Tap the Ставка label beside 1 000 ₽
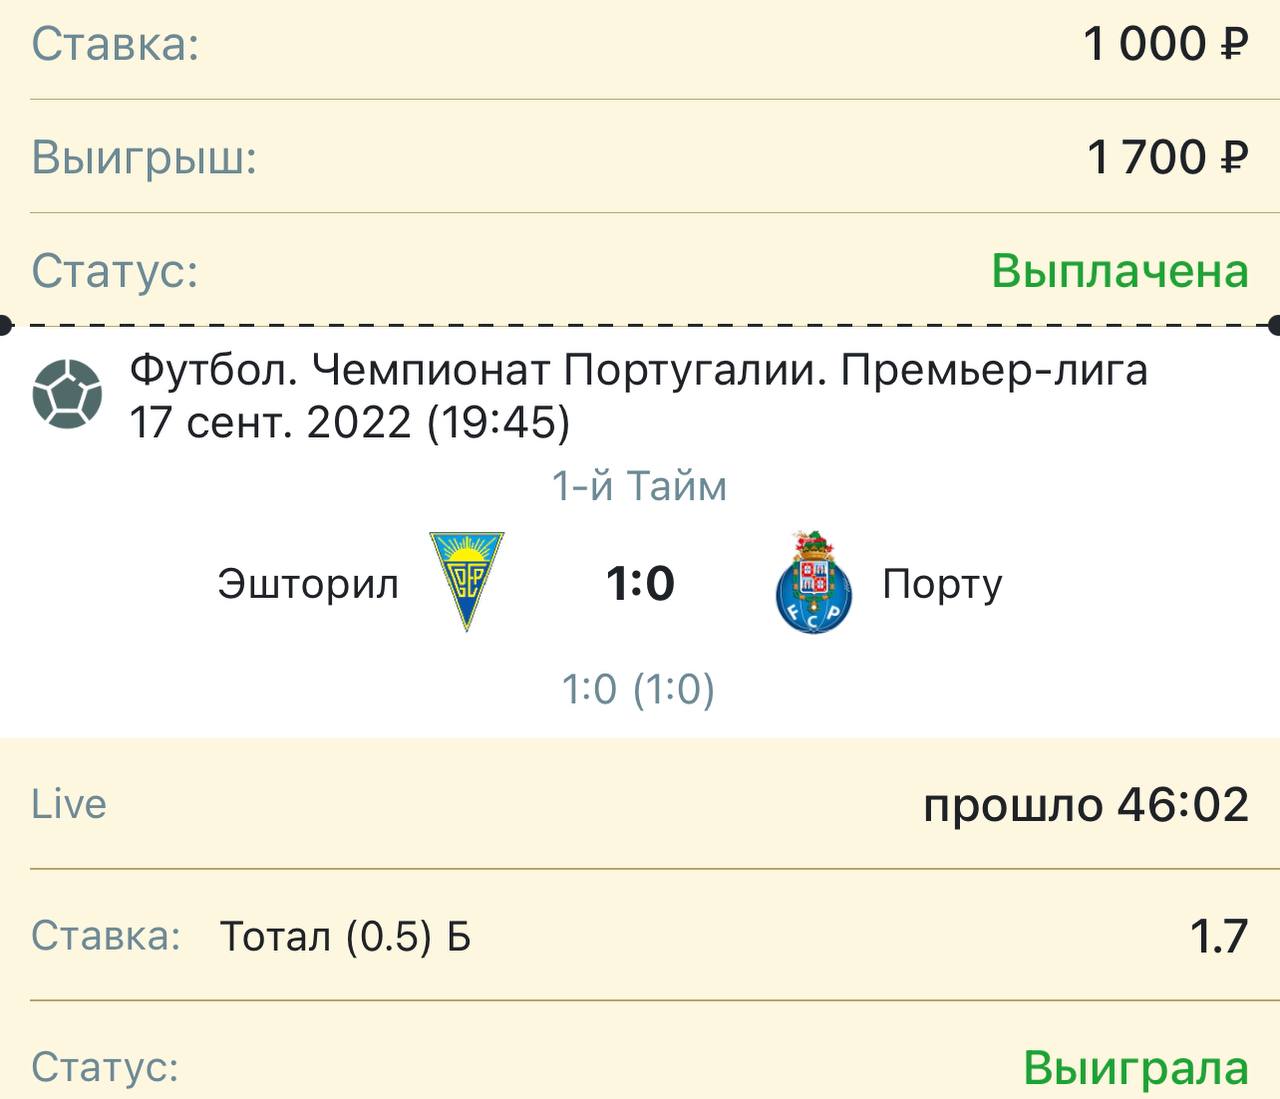The image size is (1280, 1099). tap(115, 45)
